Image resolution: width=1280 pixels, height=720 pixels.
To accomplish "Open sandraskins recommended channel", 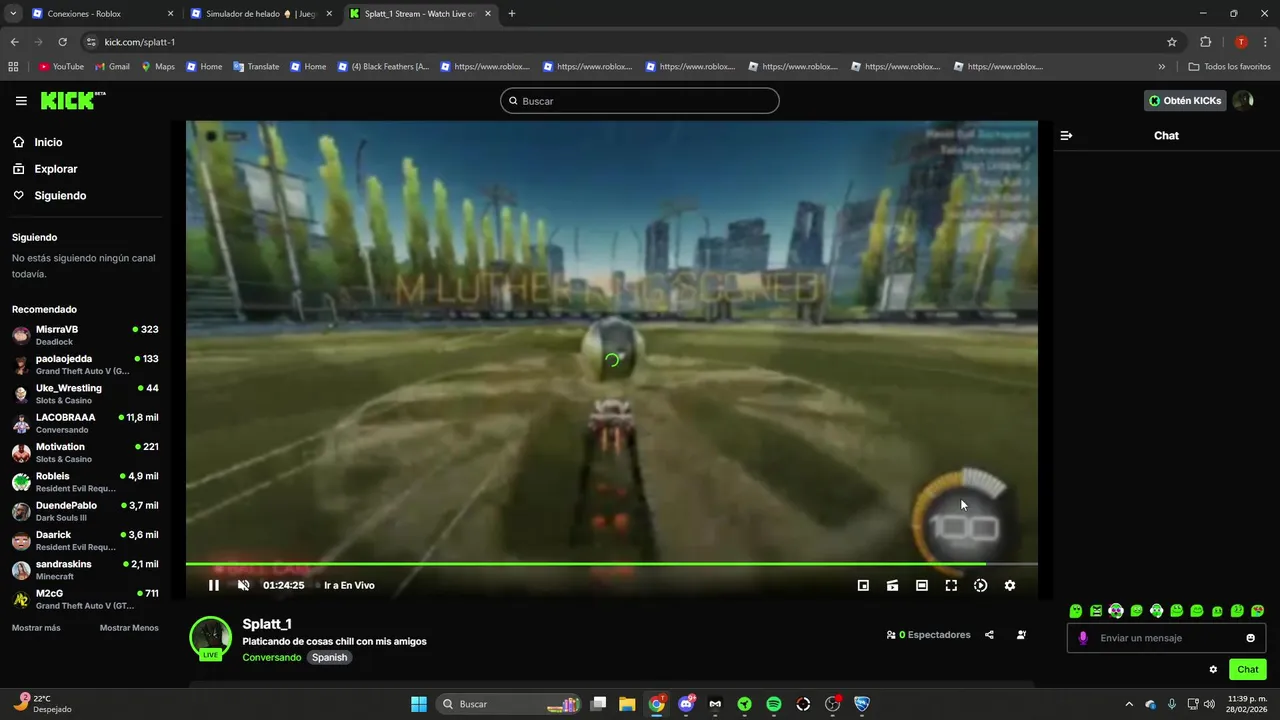I will (x=85, y=570).
